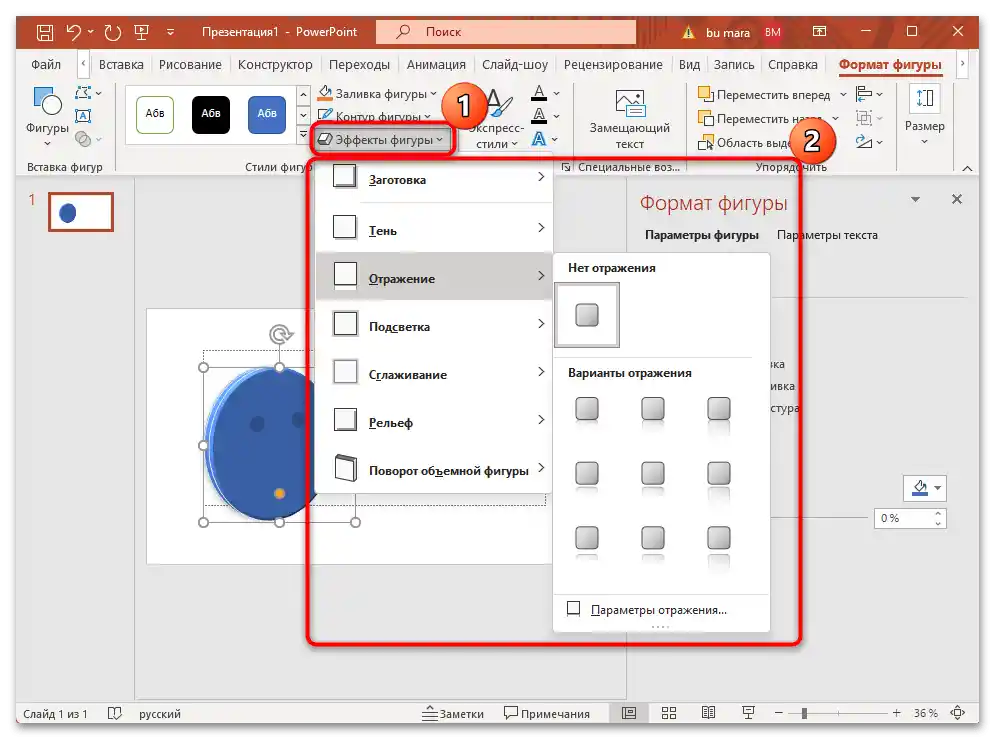
Task: Switch to Параметры текста tab
Action: [x=827, y=235]
